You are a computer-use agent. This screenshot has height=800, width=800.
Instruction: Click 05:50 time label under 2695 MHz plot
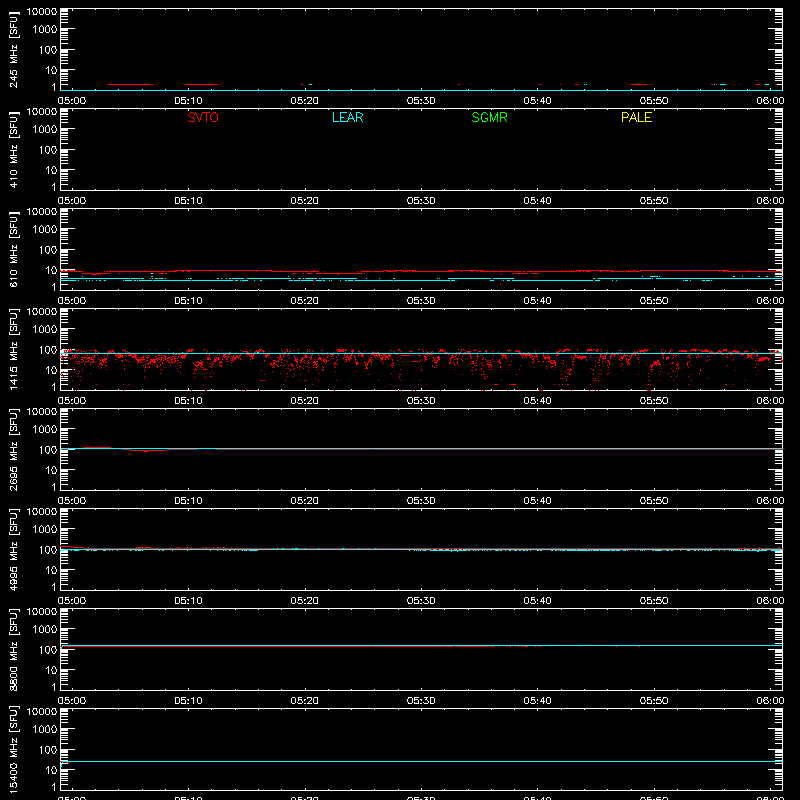click(654, 501)
